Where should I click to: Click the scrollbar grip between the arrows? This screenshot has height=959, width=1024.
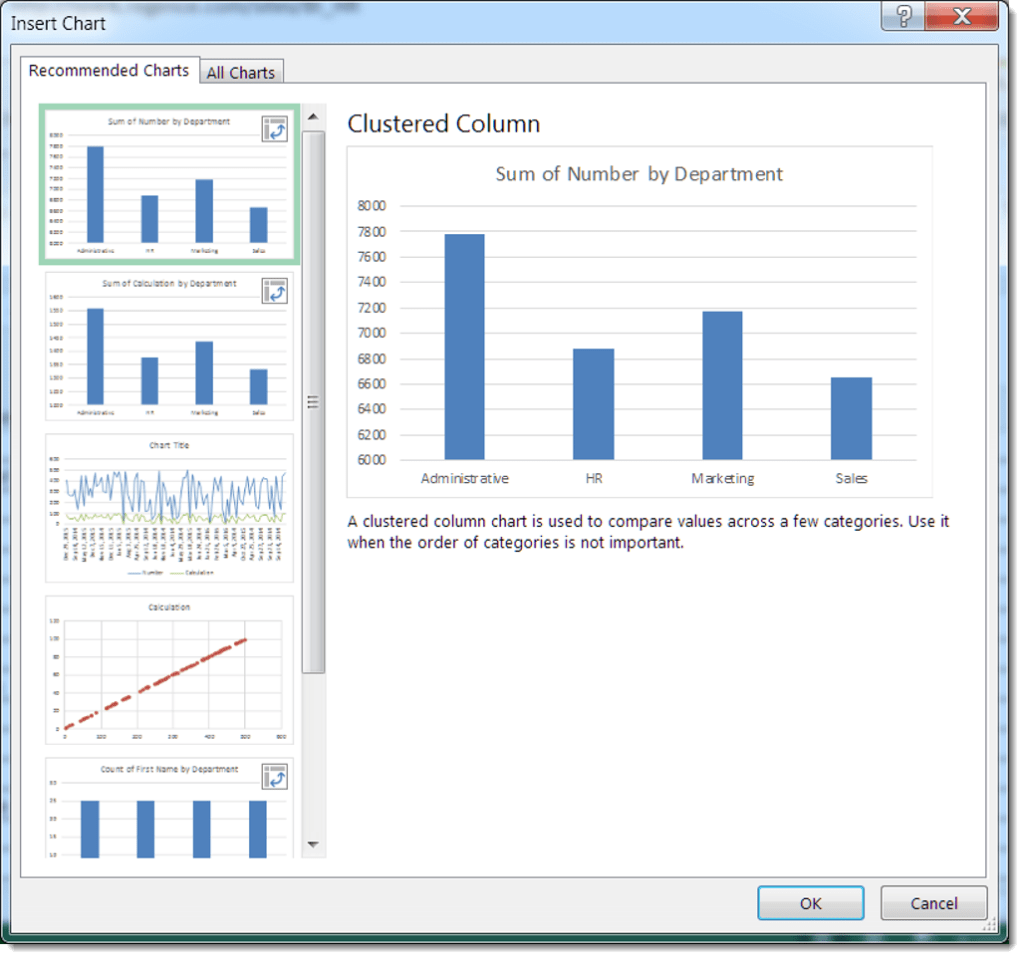point(313,400)
